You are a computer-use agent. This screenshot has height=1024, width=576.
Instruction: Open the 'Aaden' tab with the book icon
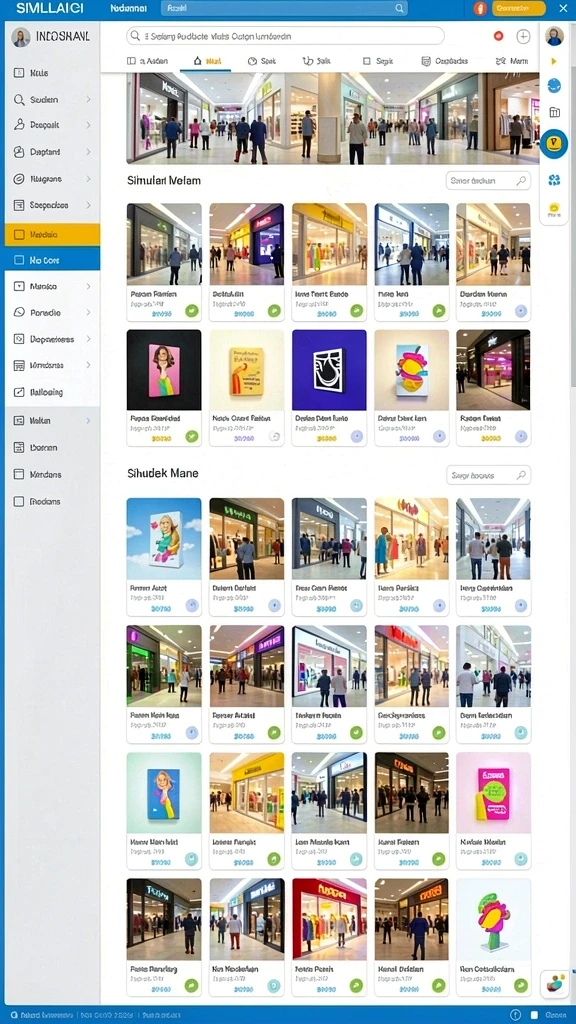pos(148,61)
